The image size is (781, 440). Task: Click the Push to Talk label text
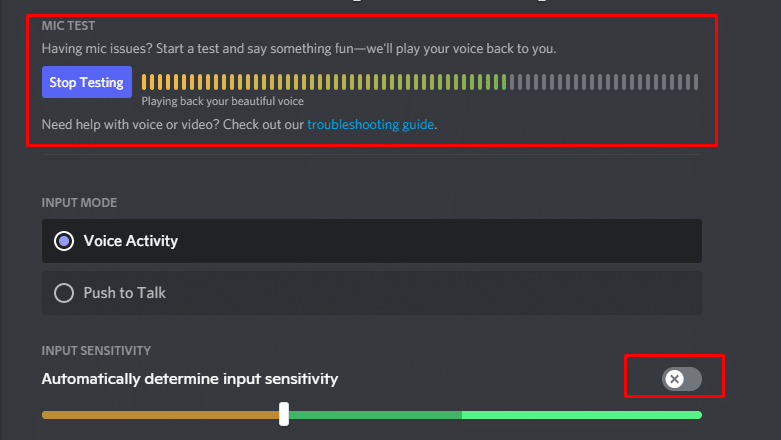pos(125,293)
